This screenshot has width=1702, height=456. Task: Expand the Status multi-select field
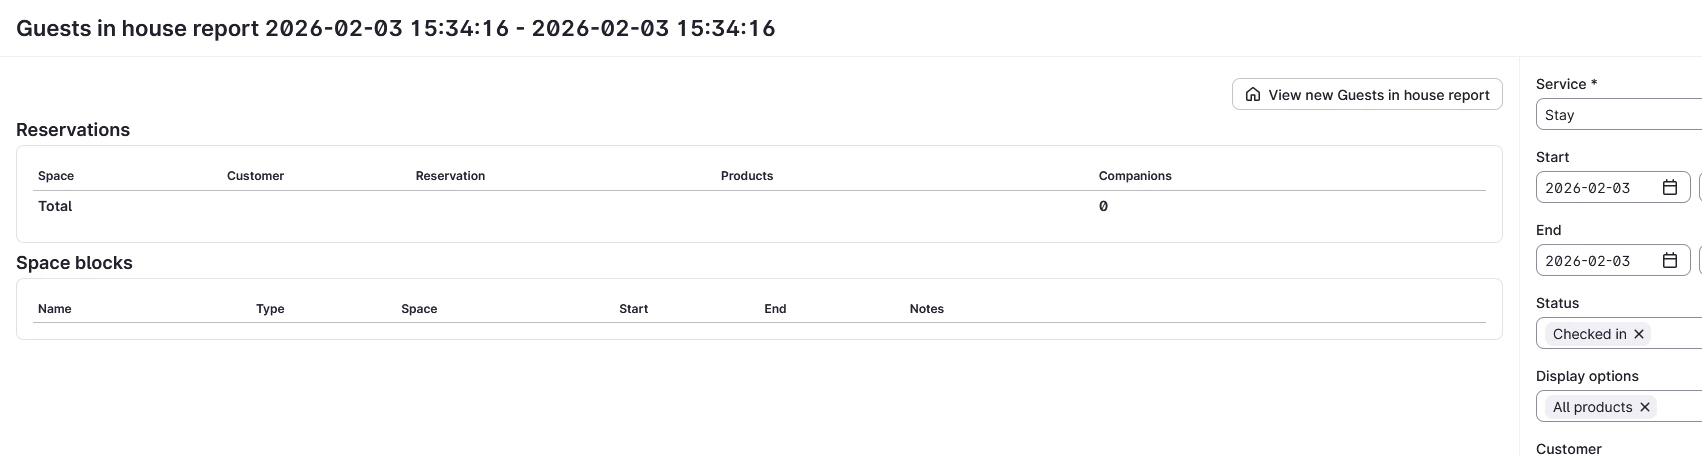click(1680, 334)
